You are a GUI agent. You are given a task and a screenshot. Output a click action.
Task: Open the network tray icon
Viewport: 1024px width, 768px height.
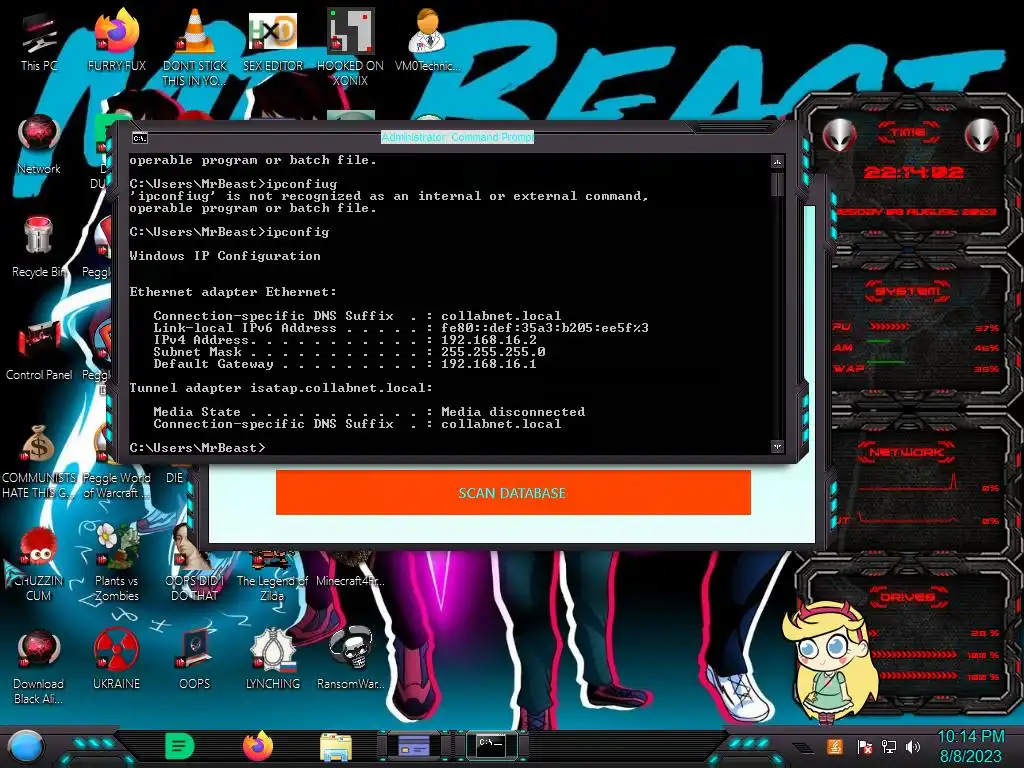click(889, 746)
